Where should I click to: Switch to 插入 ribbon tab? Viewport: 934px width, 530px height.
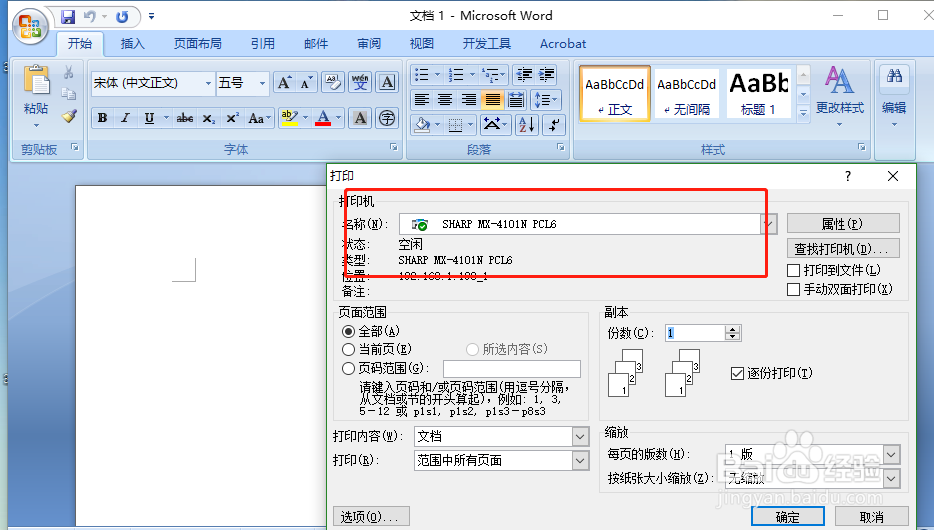click(132, 43)
